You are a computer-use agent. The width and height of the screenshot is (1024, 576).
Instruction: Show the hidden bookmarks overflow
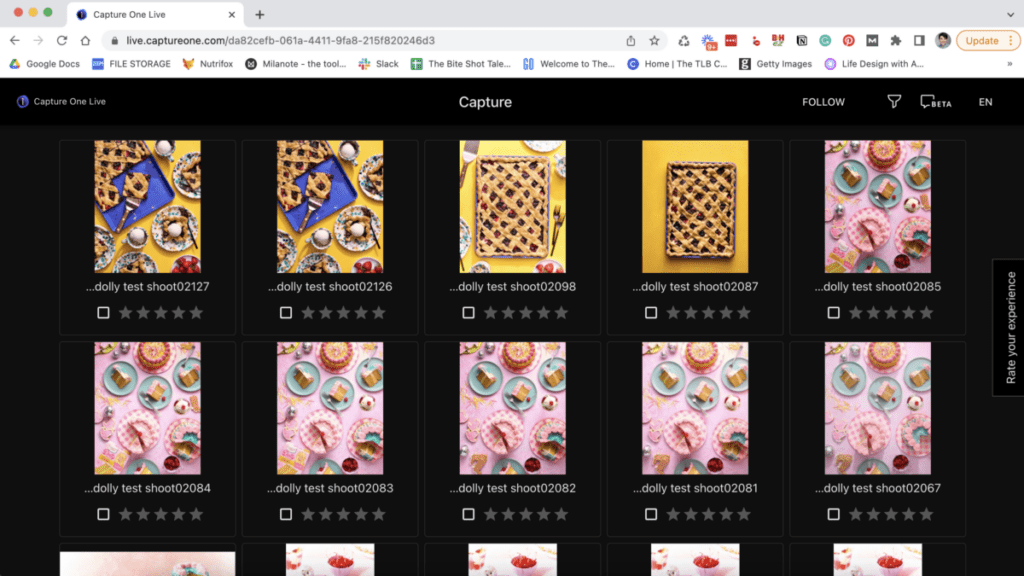coord(1010,64)
